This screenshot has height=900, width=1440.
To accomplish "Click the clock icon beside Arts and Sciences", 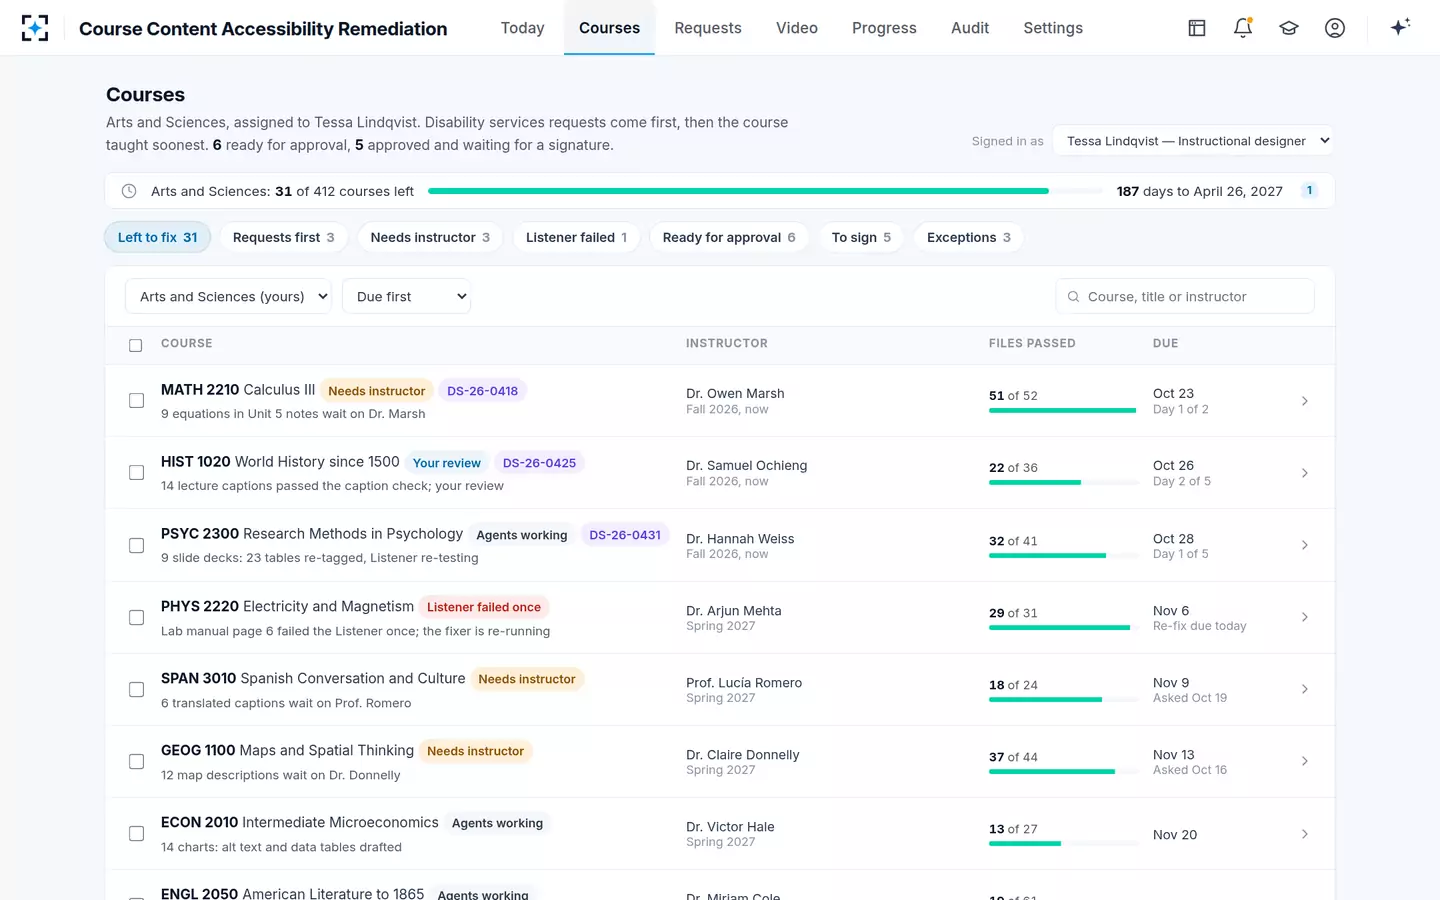I will [x=129, y=191].
